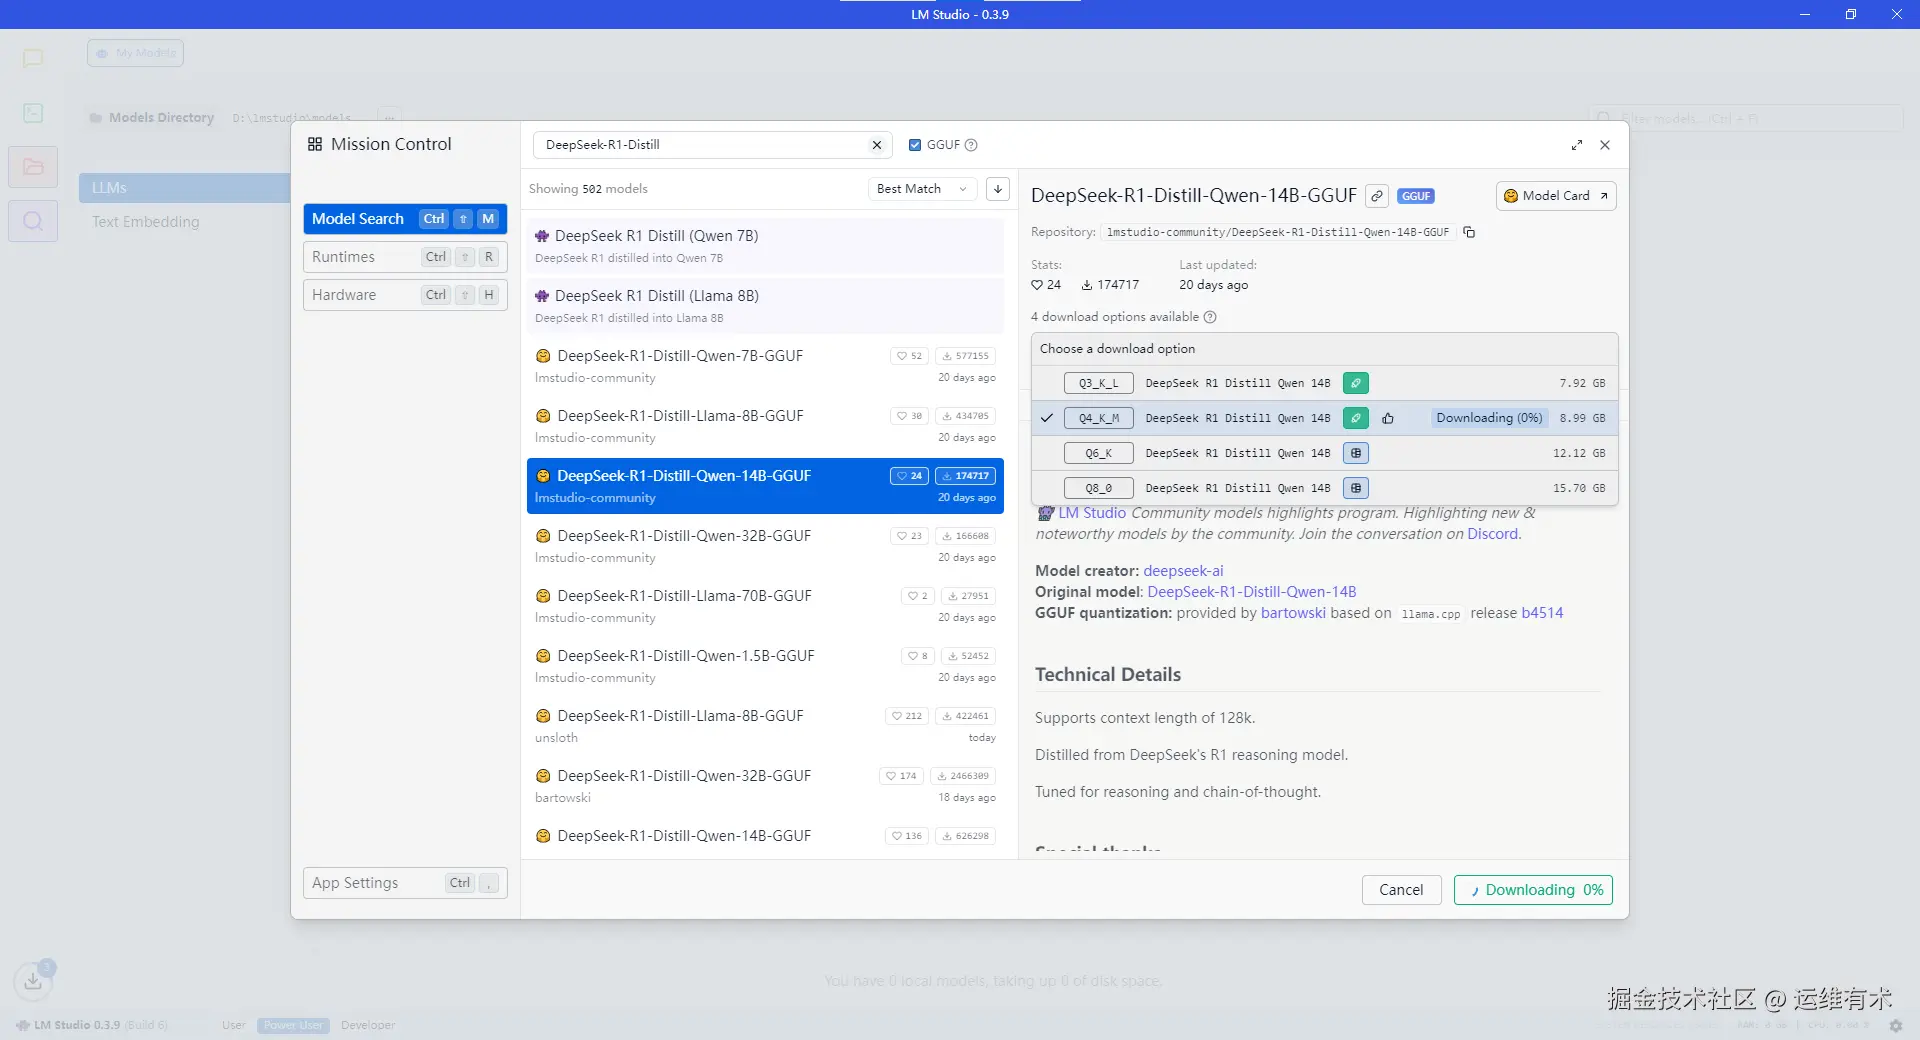Click the likes heart badge on the selected Qwen-14B result
The image size is (1920, 1040).
click(x=909, y=476)
